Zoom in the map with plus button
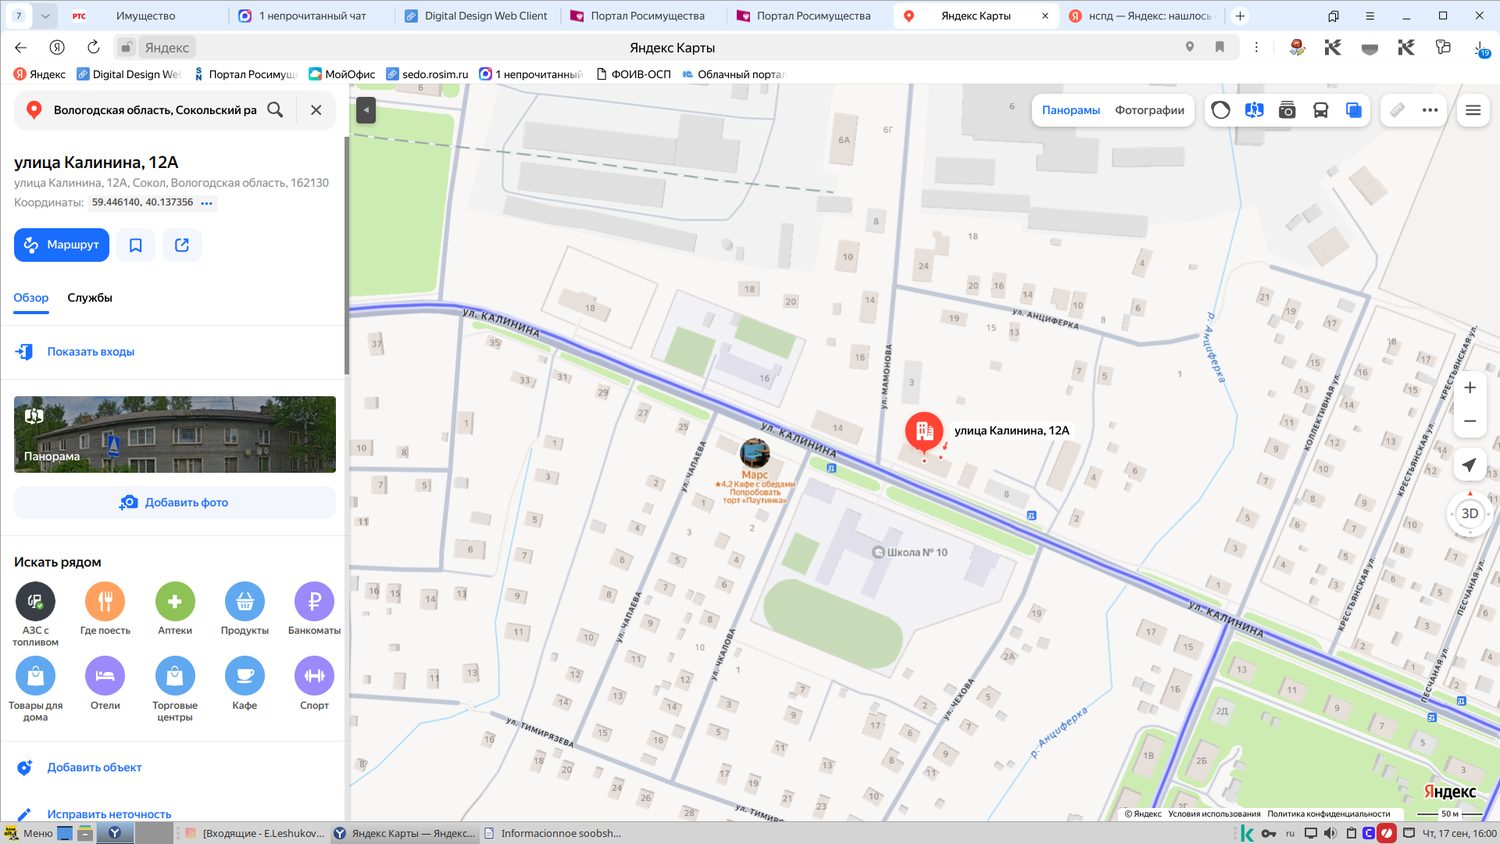The height and width of the screenshot is (844, 1500). [x=1470, y=388]
